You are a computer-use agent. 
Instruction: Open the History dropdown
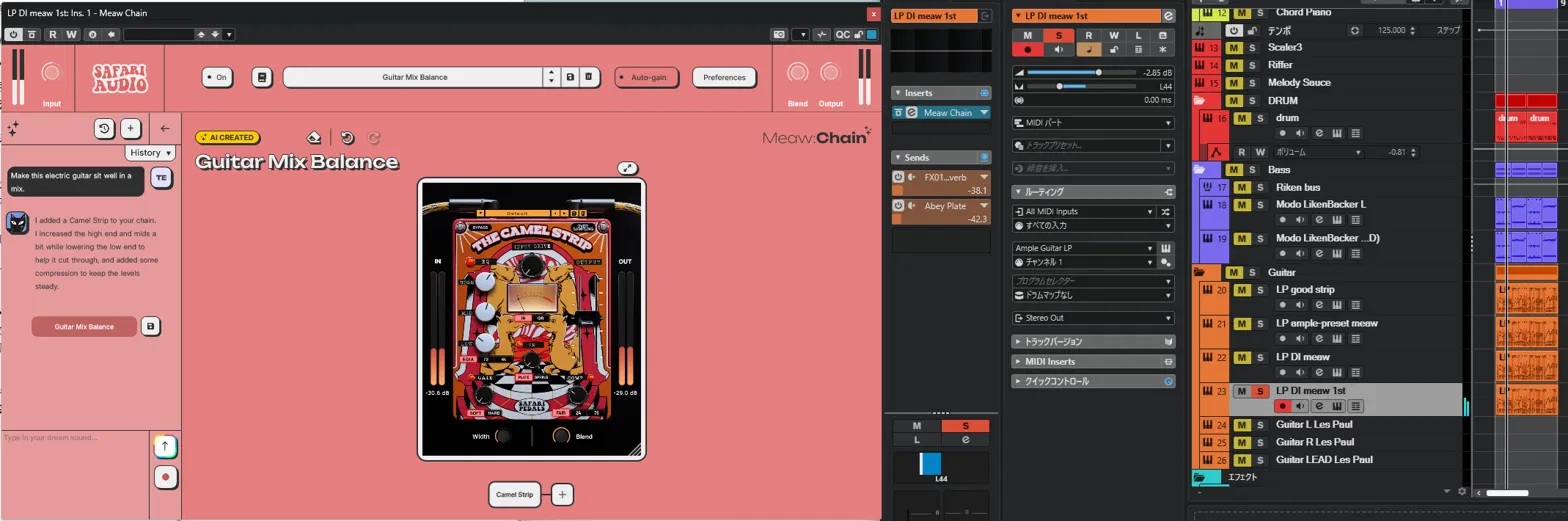(x=150, y=153)
